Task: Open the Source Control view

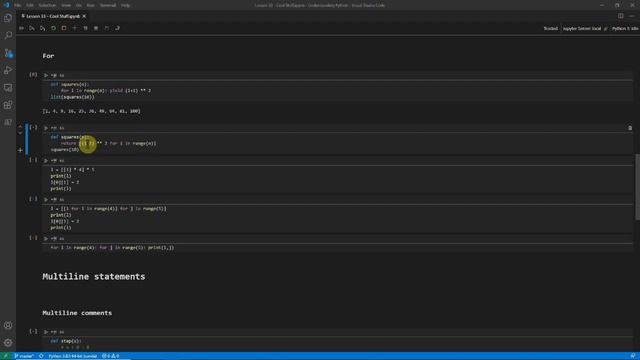Action: 8,53
